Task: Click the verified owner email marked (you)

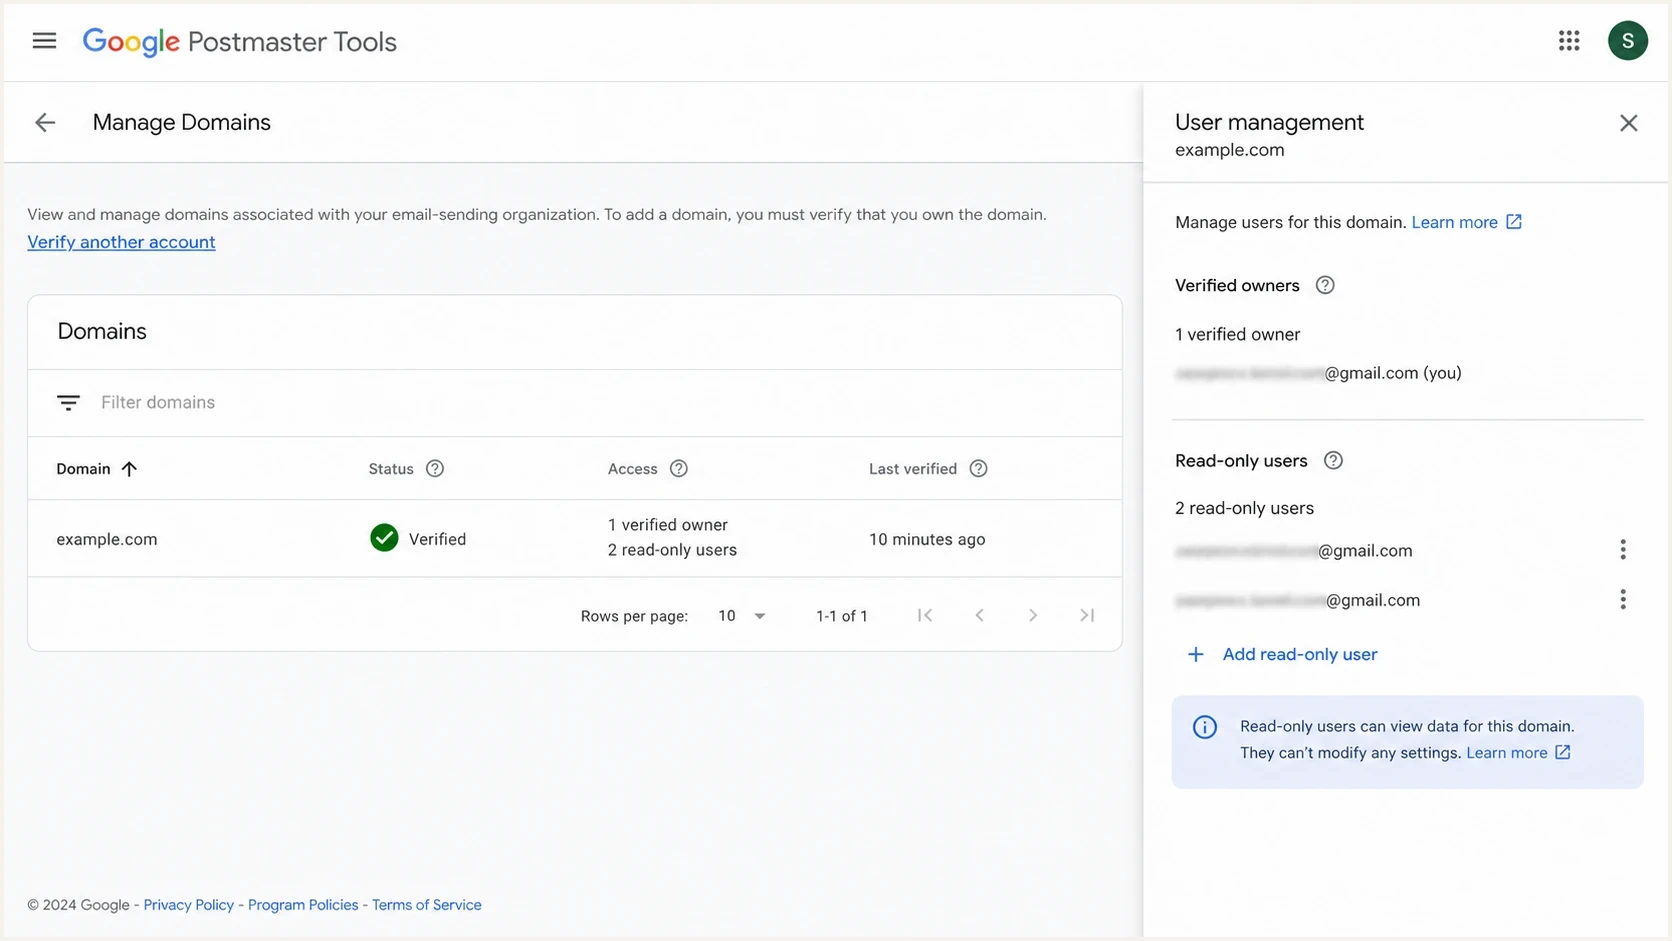Action: (x=1318, y=373)
